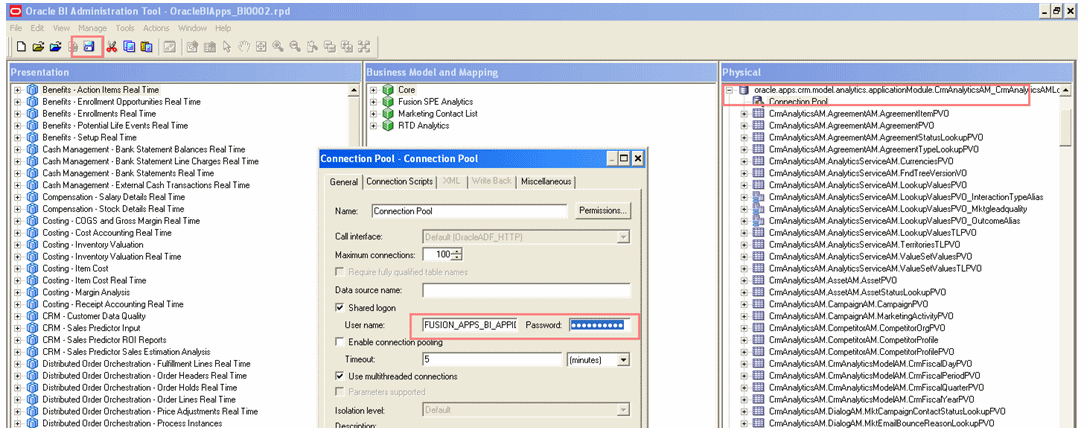Expand Benefits - Action Items Real Time
The width and height of the screenshot is (1087, 428).
[x=18, y=90]
